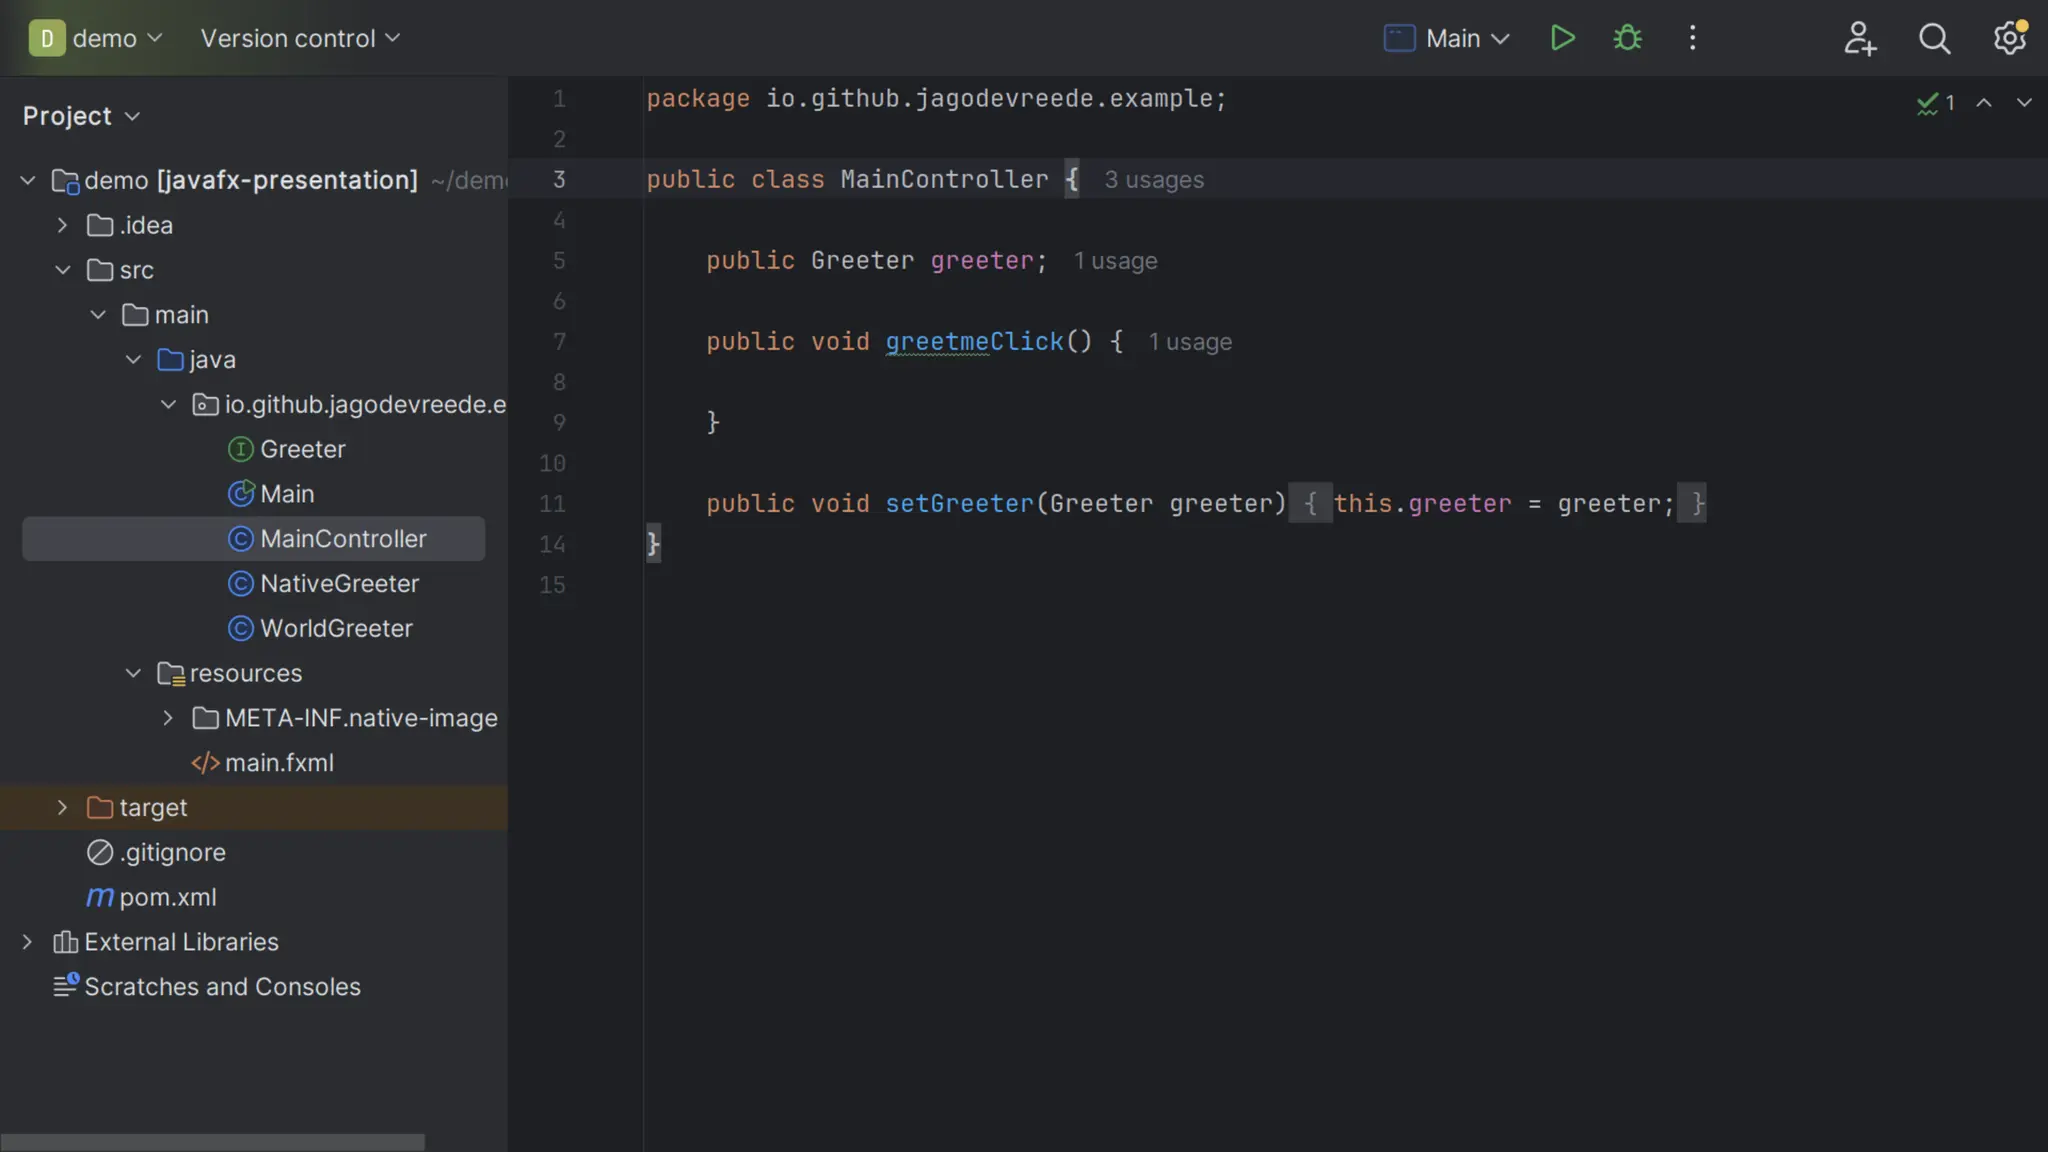Go to previous highlighted problem arrow
2048x1152 pixels.
[x=1984, y=103]
